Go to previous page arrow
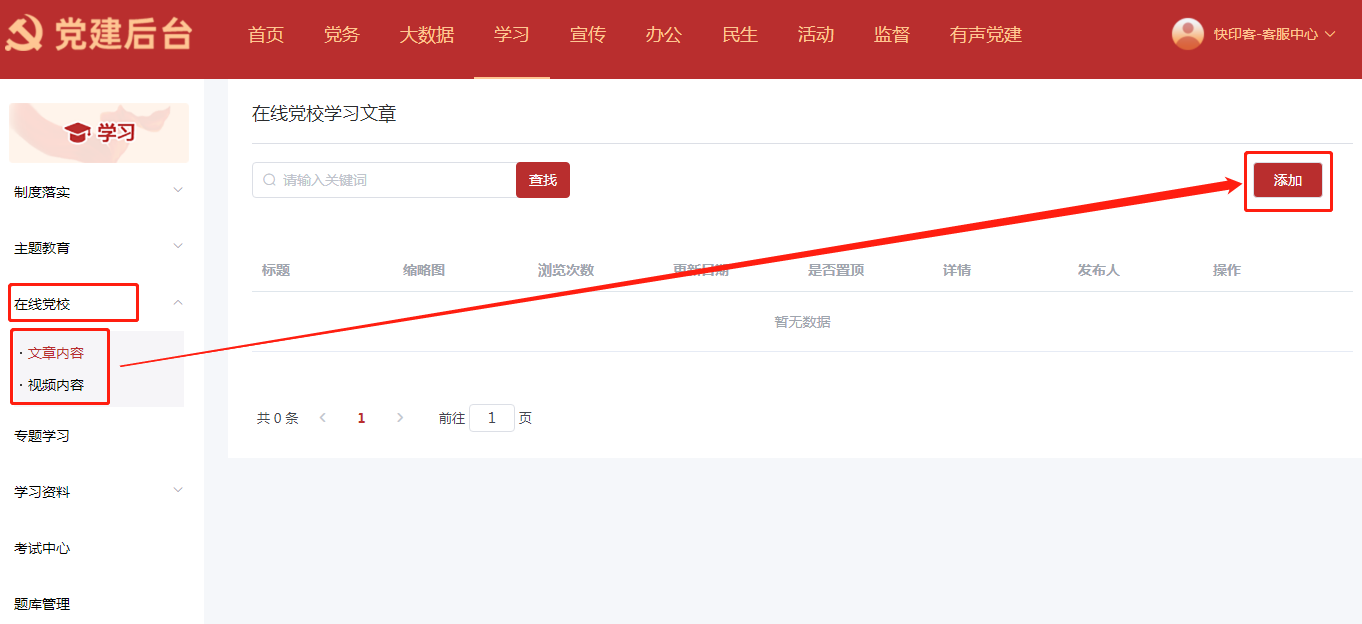 click(323, 418)
